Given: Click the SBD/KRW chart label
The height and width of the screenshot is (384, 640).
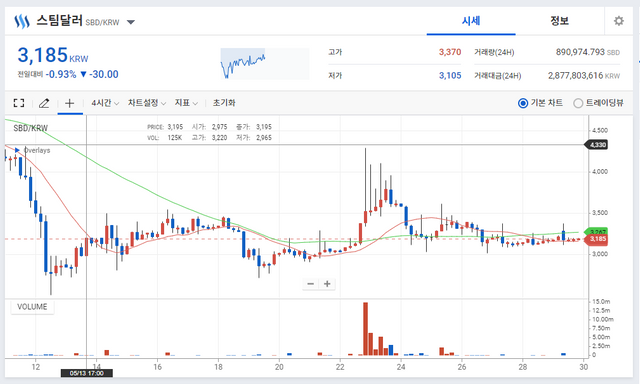Looking at the screenshot, I should point(31,128).
